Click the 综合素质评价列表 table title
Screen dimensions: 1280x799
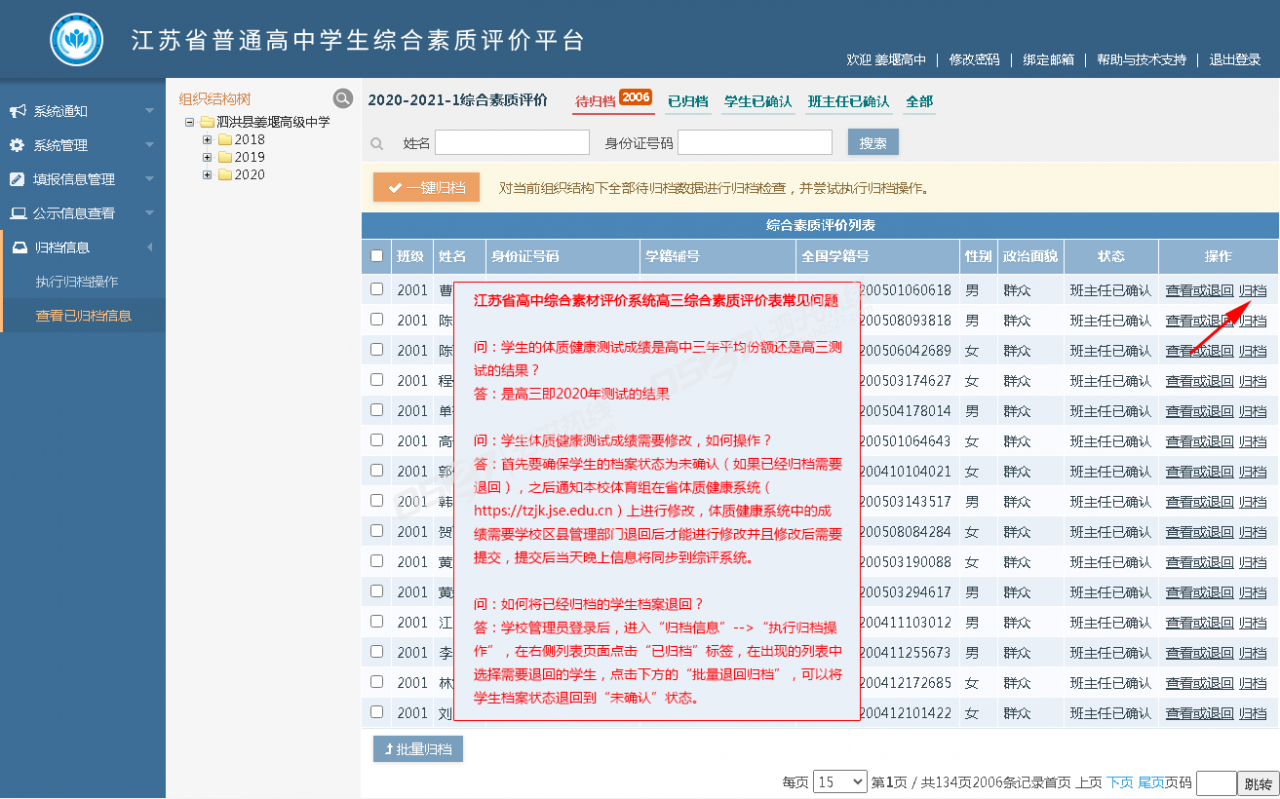point(820,226)
